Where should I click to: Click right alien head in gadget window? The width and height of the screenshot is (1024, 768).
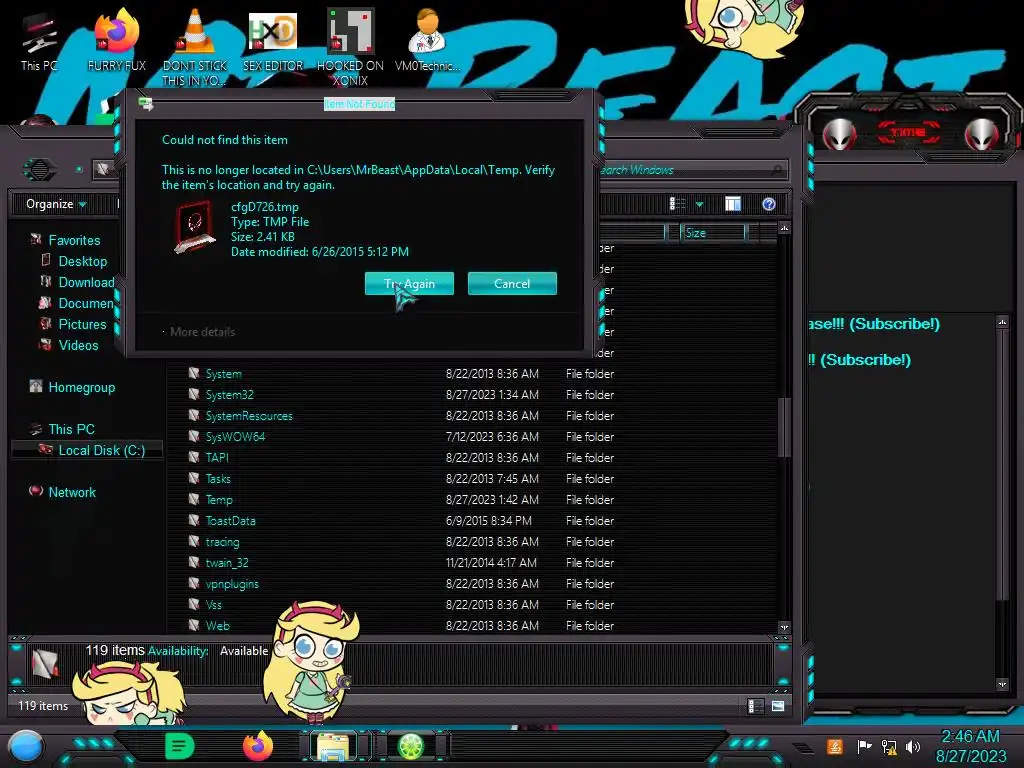[x=981, y=135]
